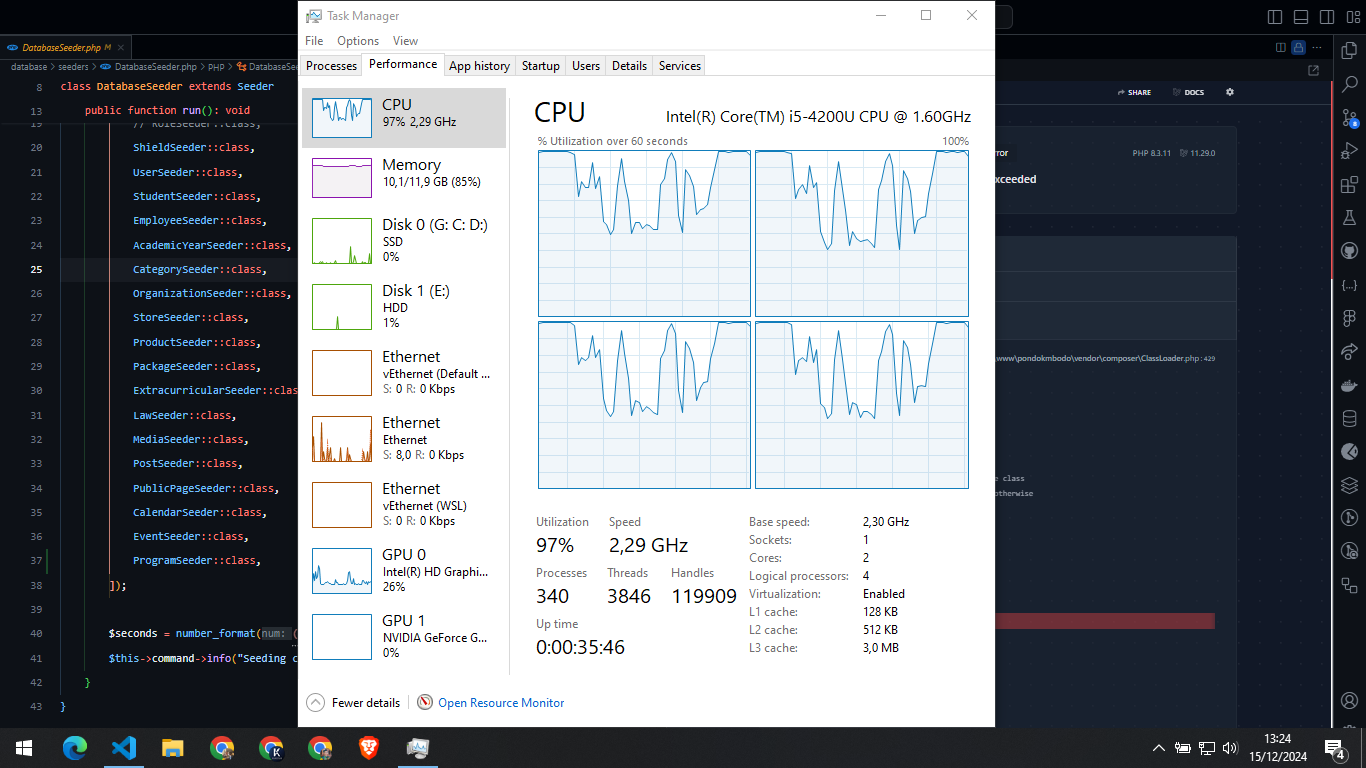Select the CPU resource in Task Manager

coord(404,118)
